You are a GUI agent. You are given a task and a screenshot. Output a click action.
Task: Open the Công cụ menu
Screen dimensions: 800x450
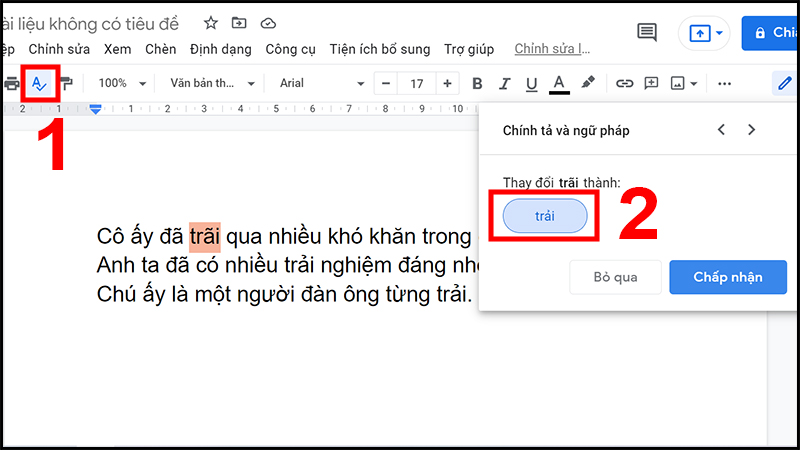(290, 49)
